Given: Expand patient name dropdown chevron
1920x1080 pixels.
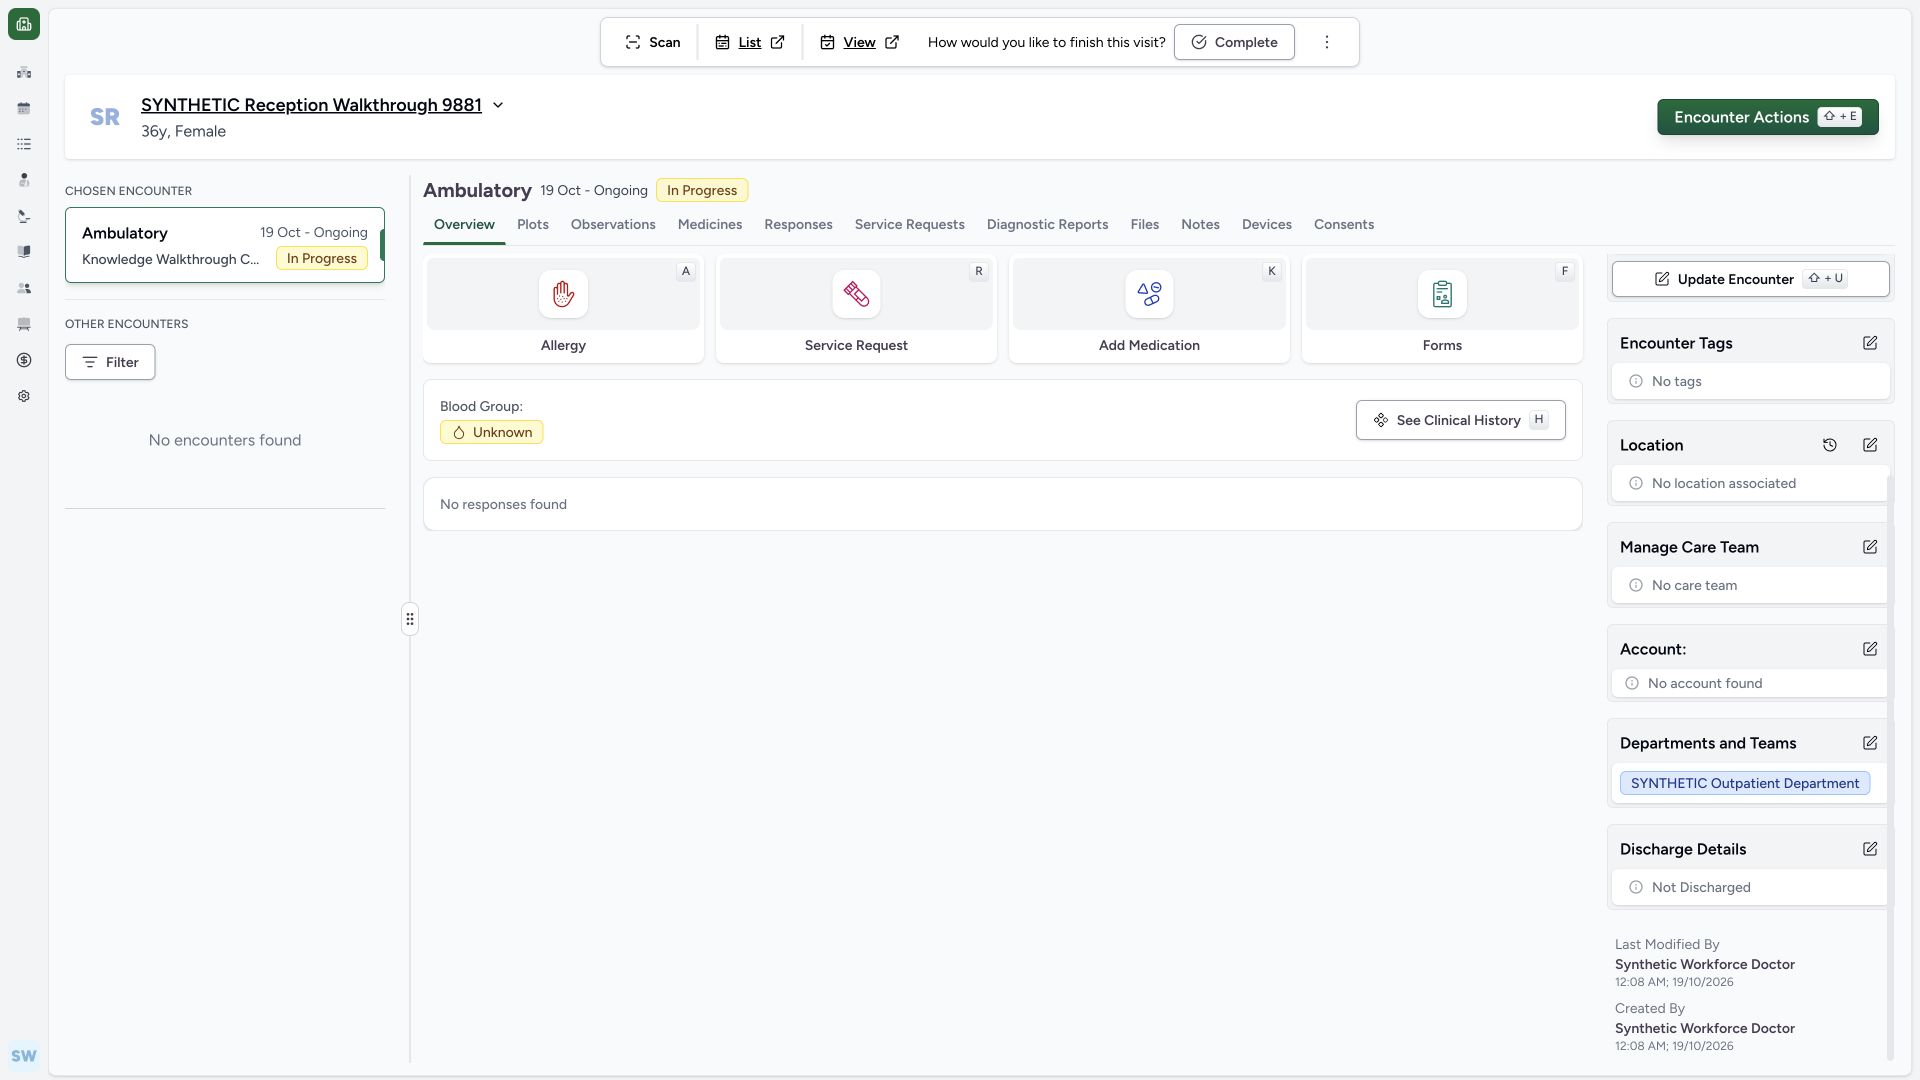Looking at the screenshot, I should tap(498, 105).
